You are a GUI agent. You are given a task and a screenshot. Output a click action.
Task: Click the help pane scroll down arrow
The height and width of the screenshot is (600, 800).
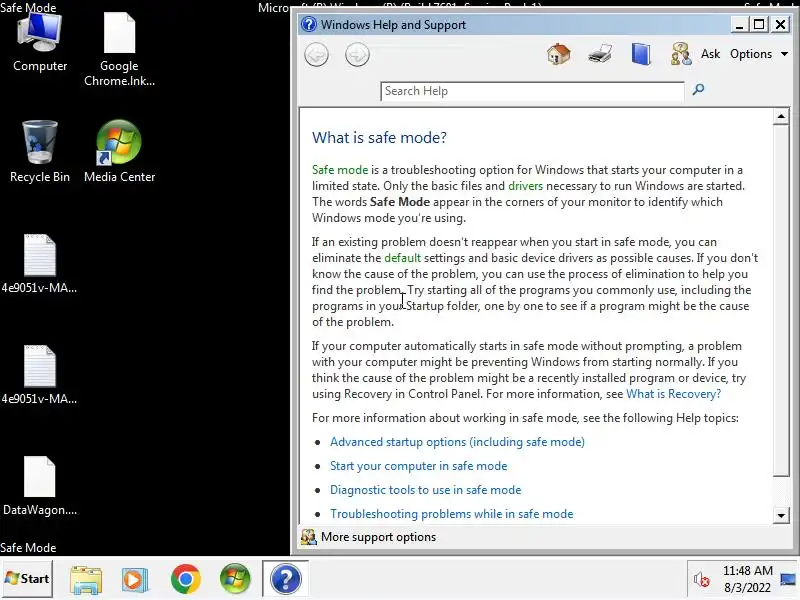click(x=781, y=515)
